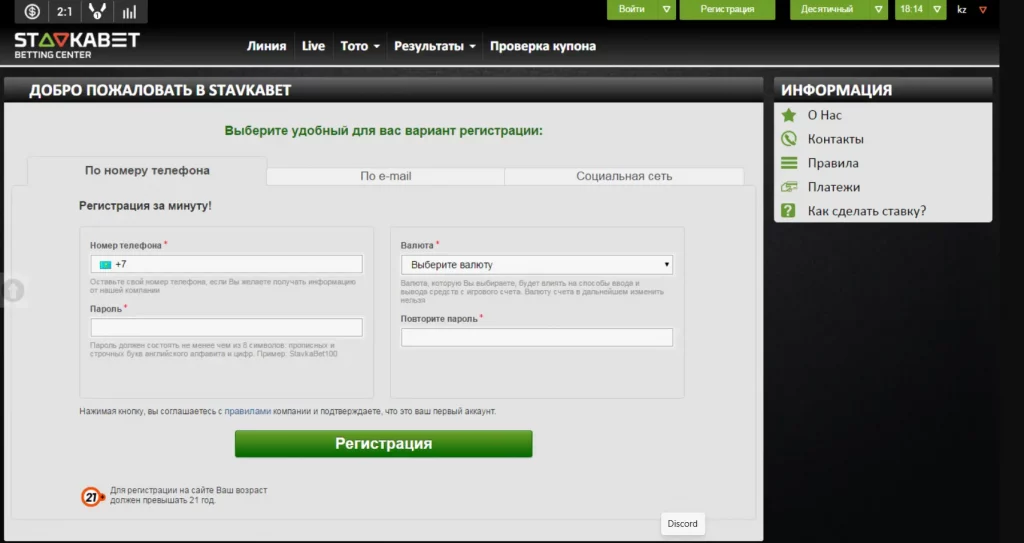This screenshot has height=543, width=1024.
Task: Expand the Тото menu
Action: [x=360, y=46]
